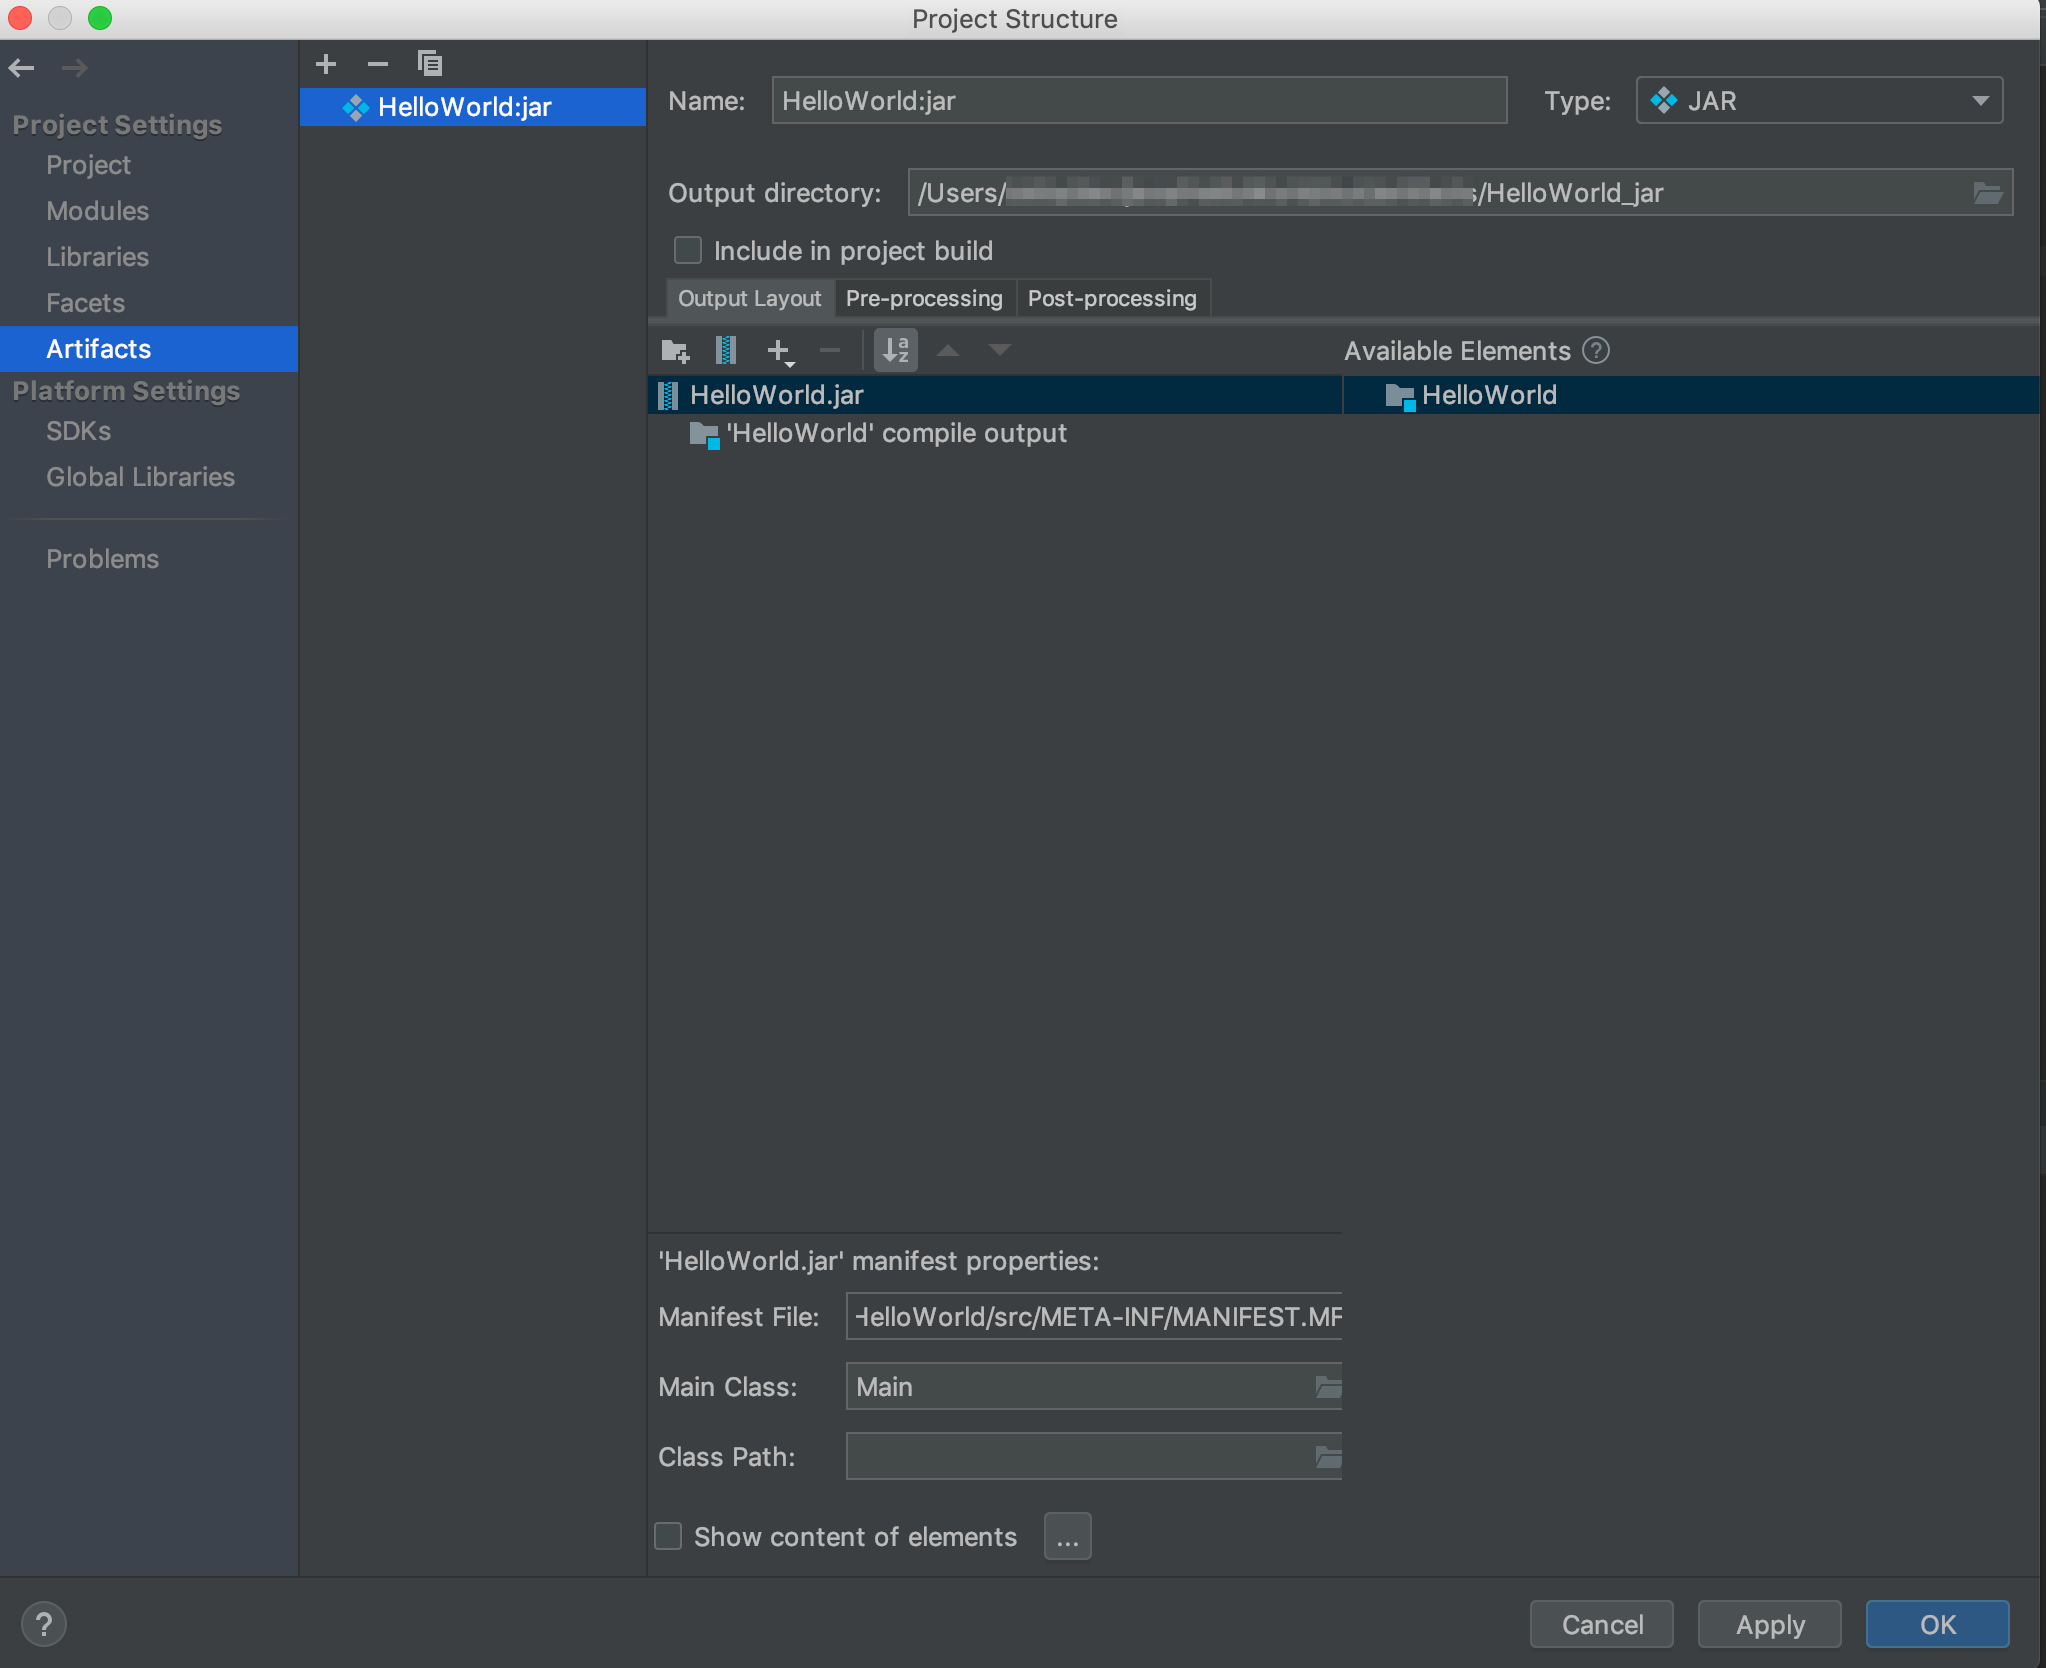Click the artifact Name input field

(x=1139, y=101)
